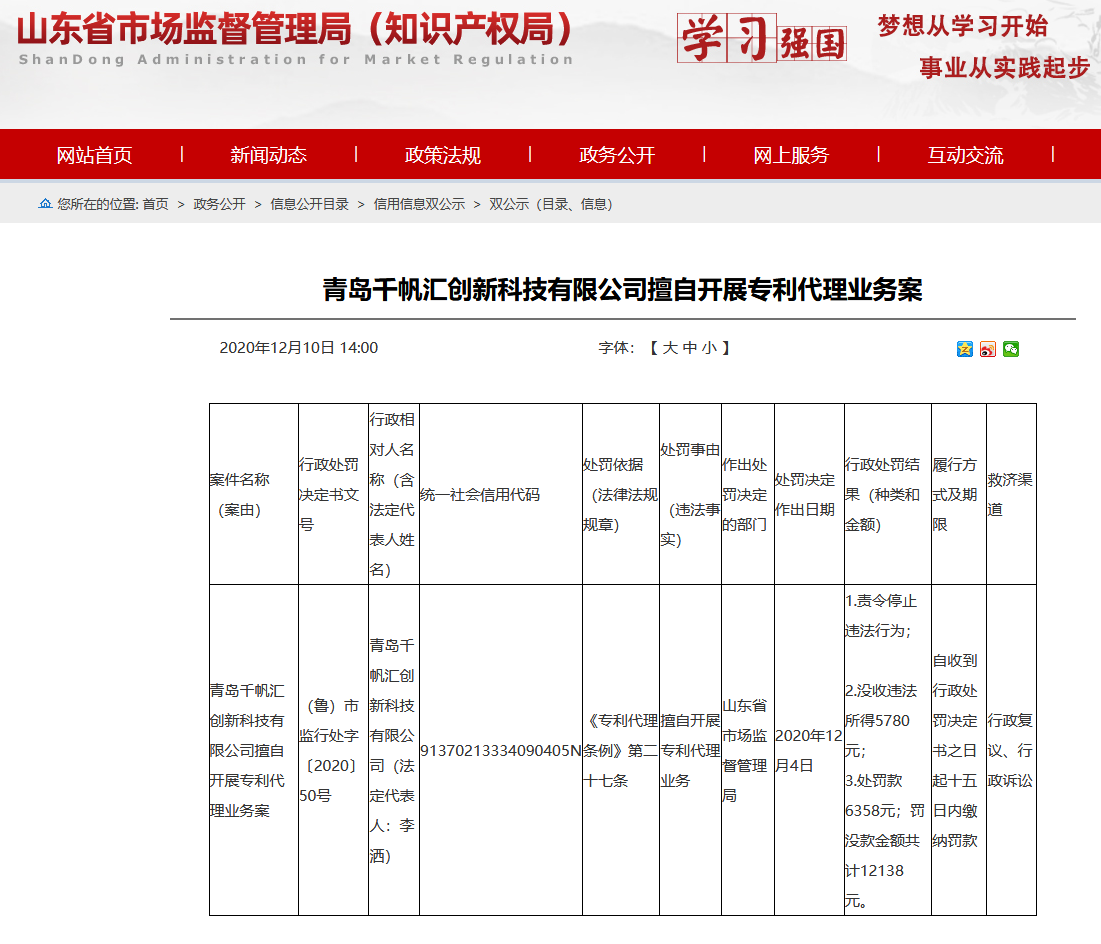Go to 首页 in breadcrumb
The image size is (1101, 944).
155,204
